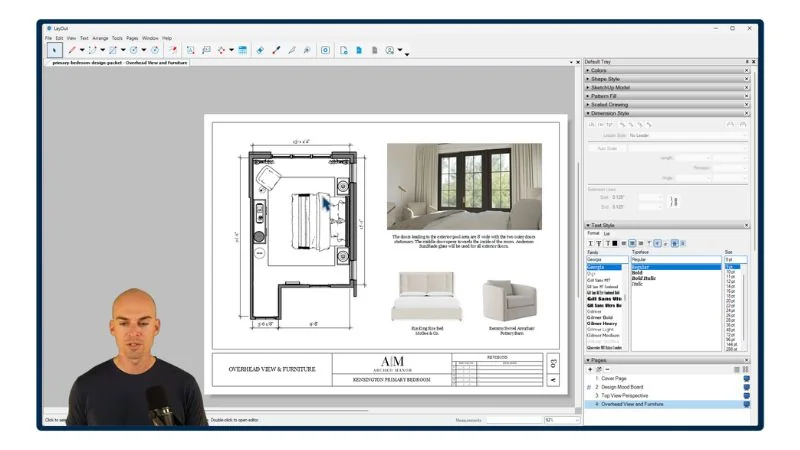
Task: Choose the Bold typeface option
Action: point(637,273)
